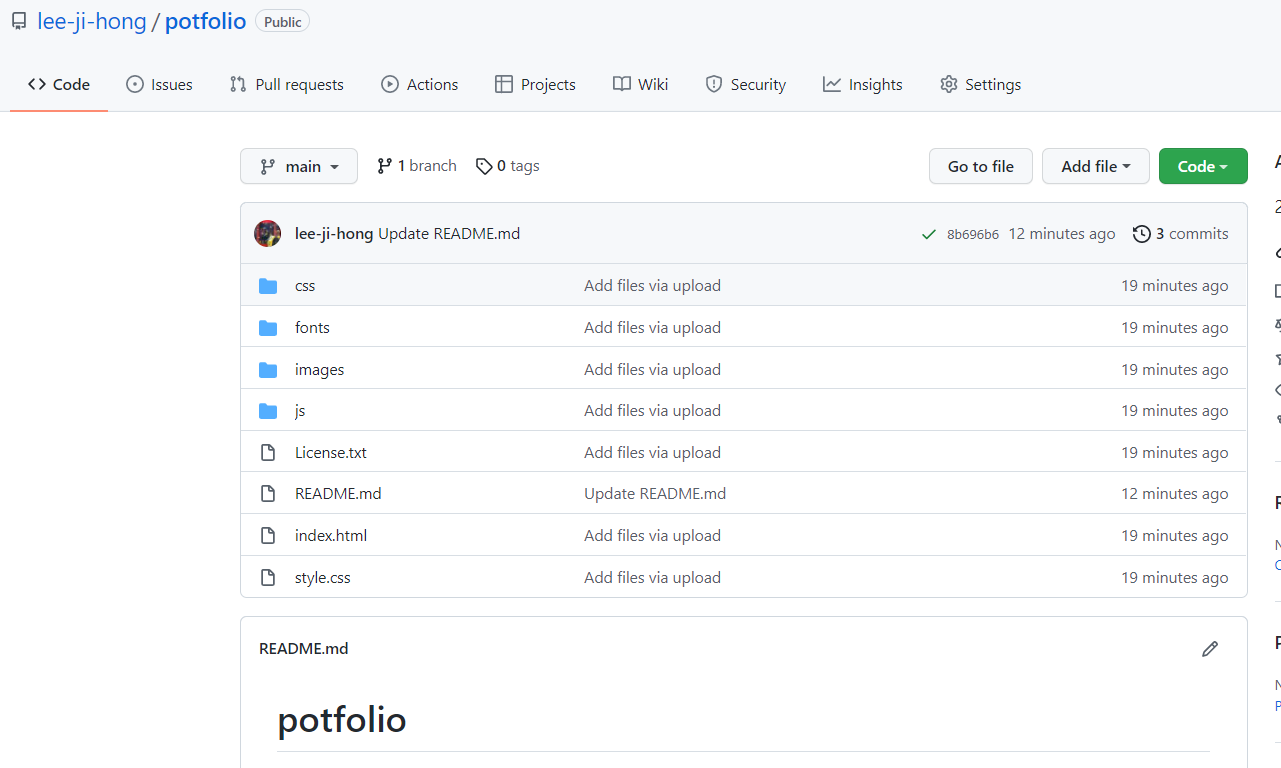Click the style.css file icon
The image size is (1281, 768).
point(268,578)
